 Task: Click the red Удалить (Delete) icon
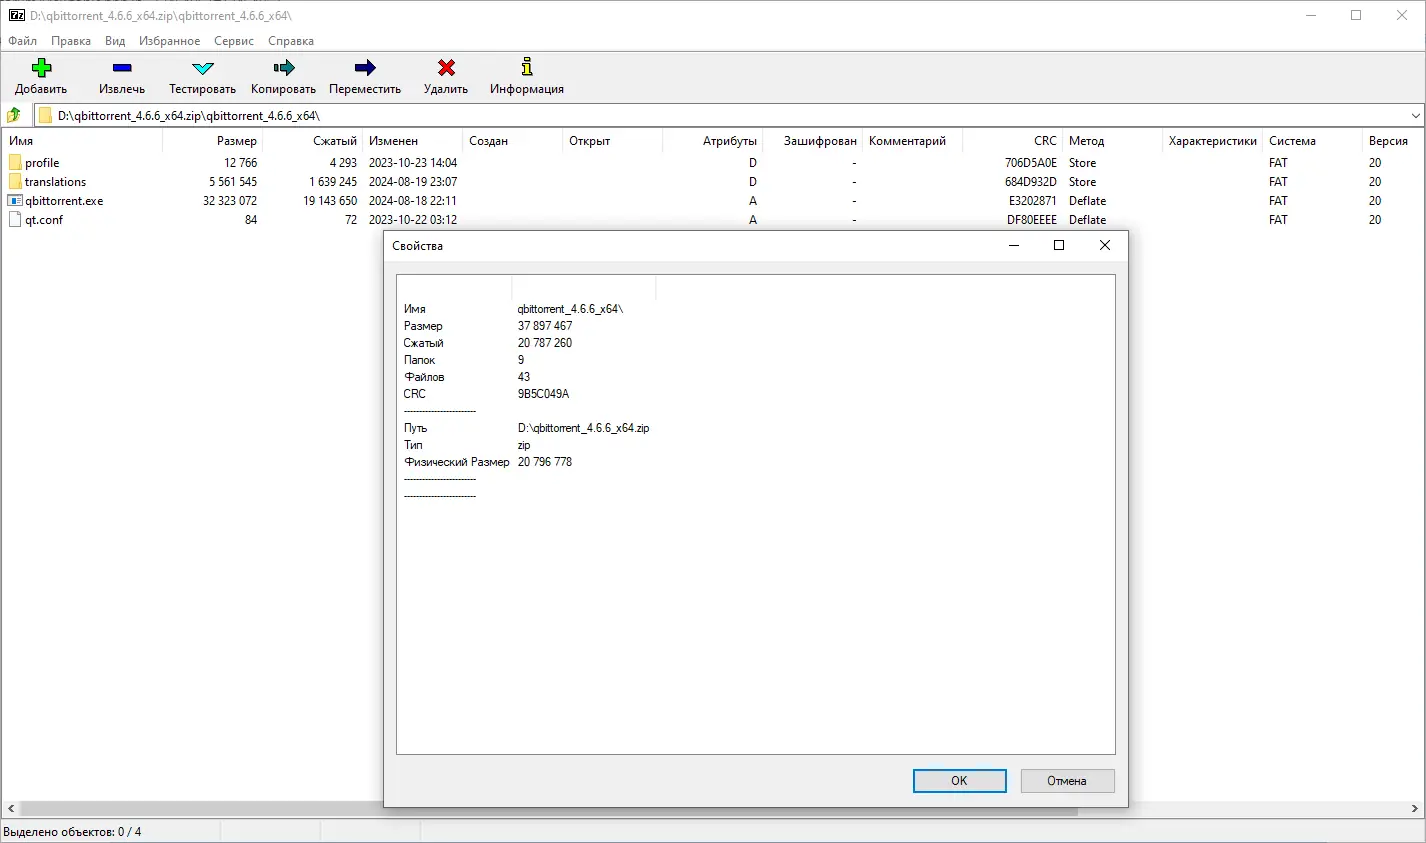click(x=445, y=68)
